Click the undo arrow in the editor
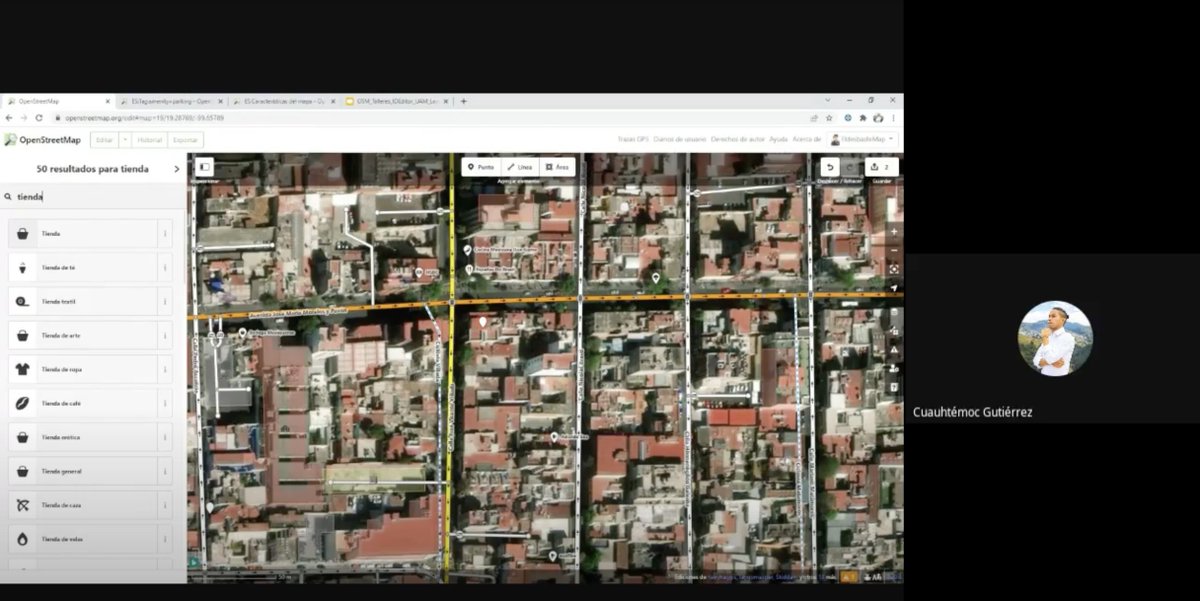Screen dimensions: 1200x601 pyautogui.click(x=830, y=167)
